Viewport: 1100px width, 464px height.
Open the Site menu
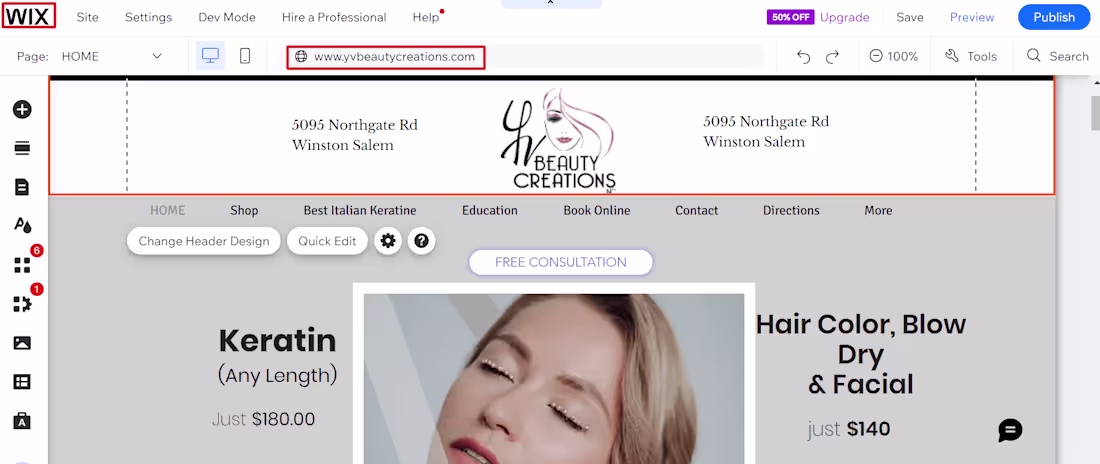88,18
